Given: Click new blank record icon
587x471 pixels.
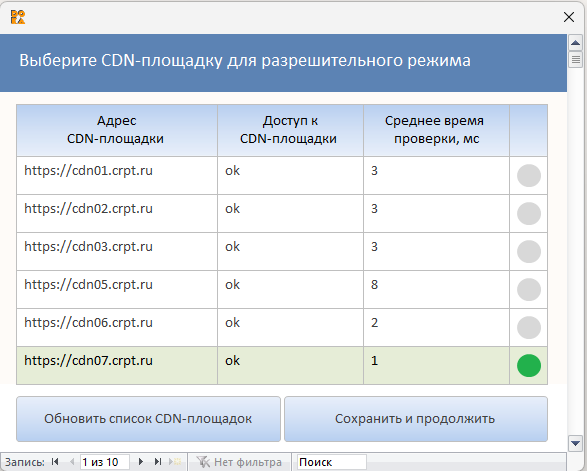Looking at the screenshot, I should pos(175,462).
